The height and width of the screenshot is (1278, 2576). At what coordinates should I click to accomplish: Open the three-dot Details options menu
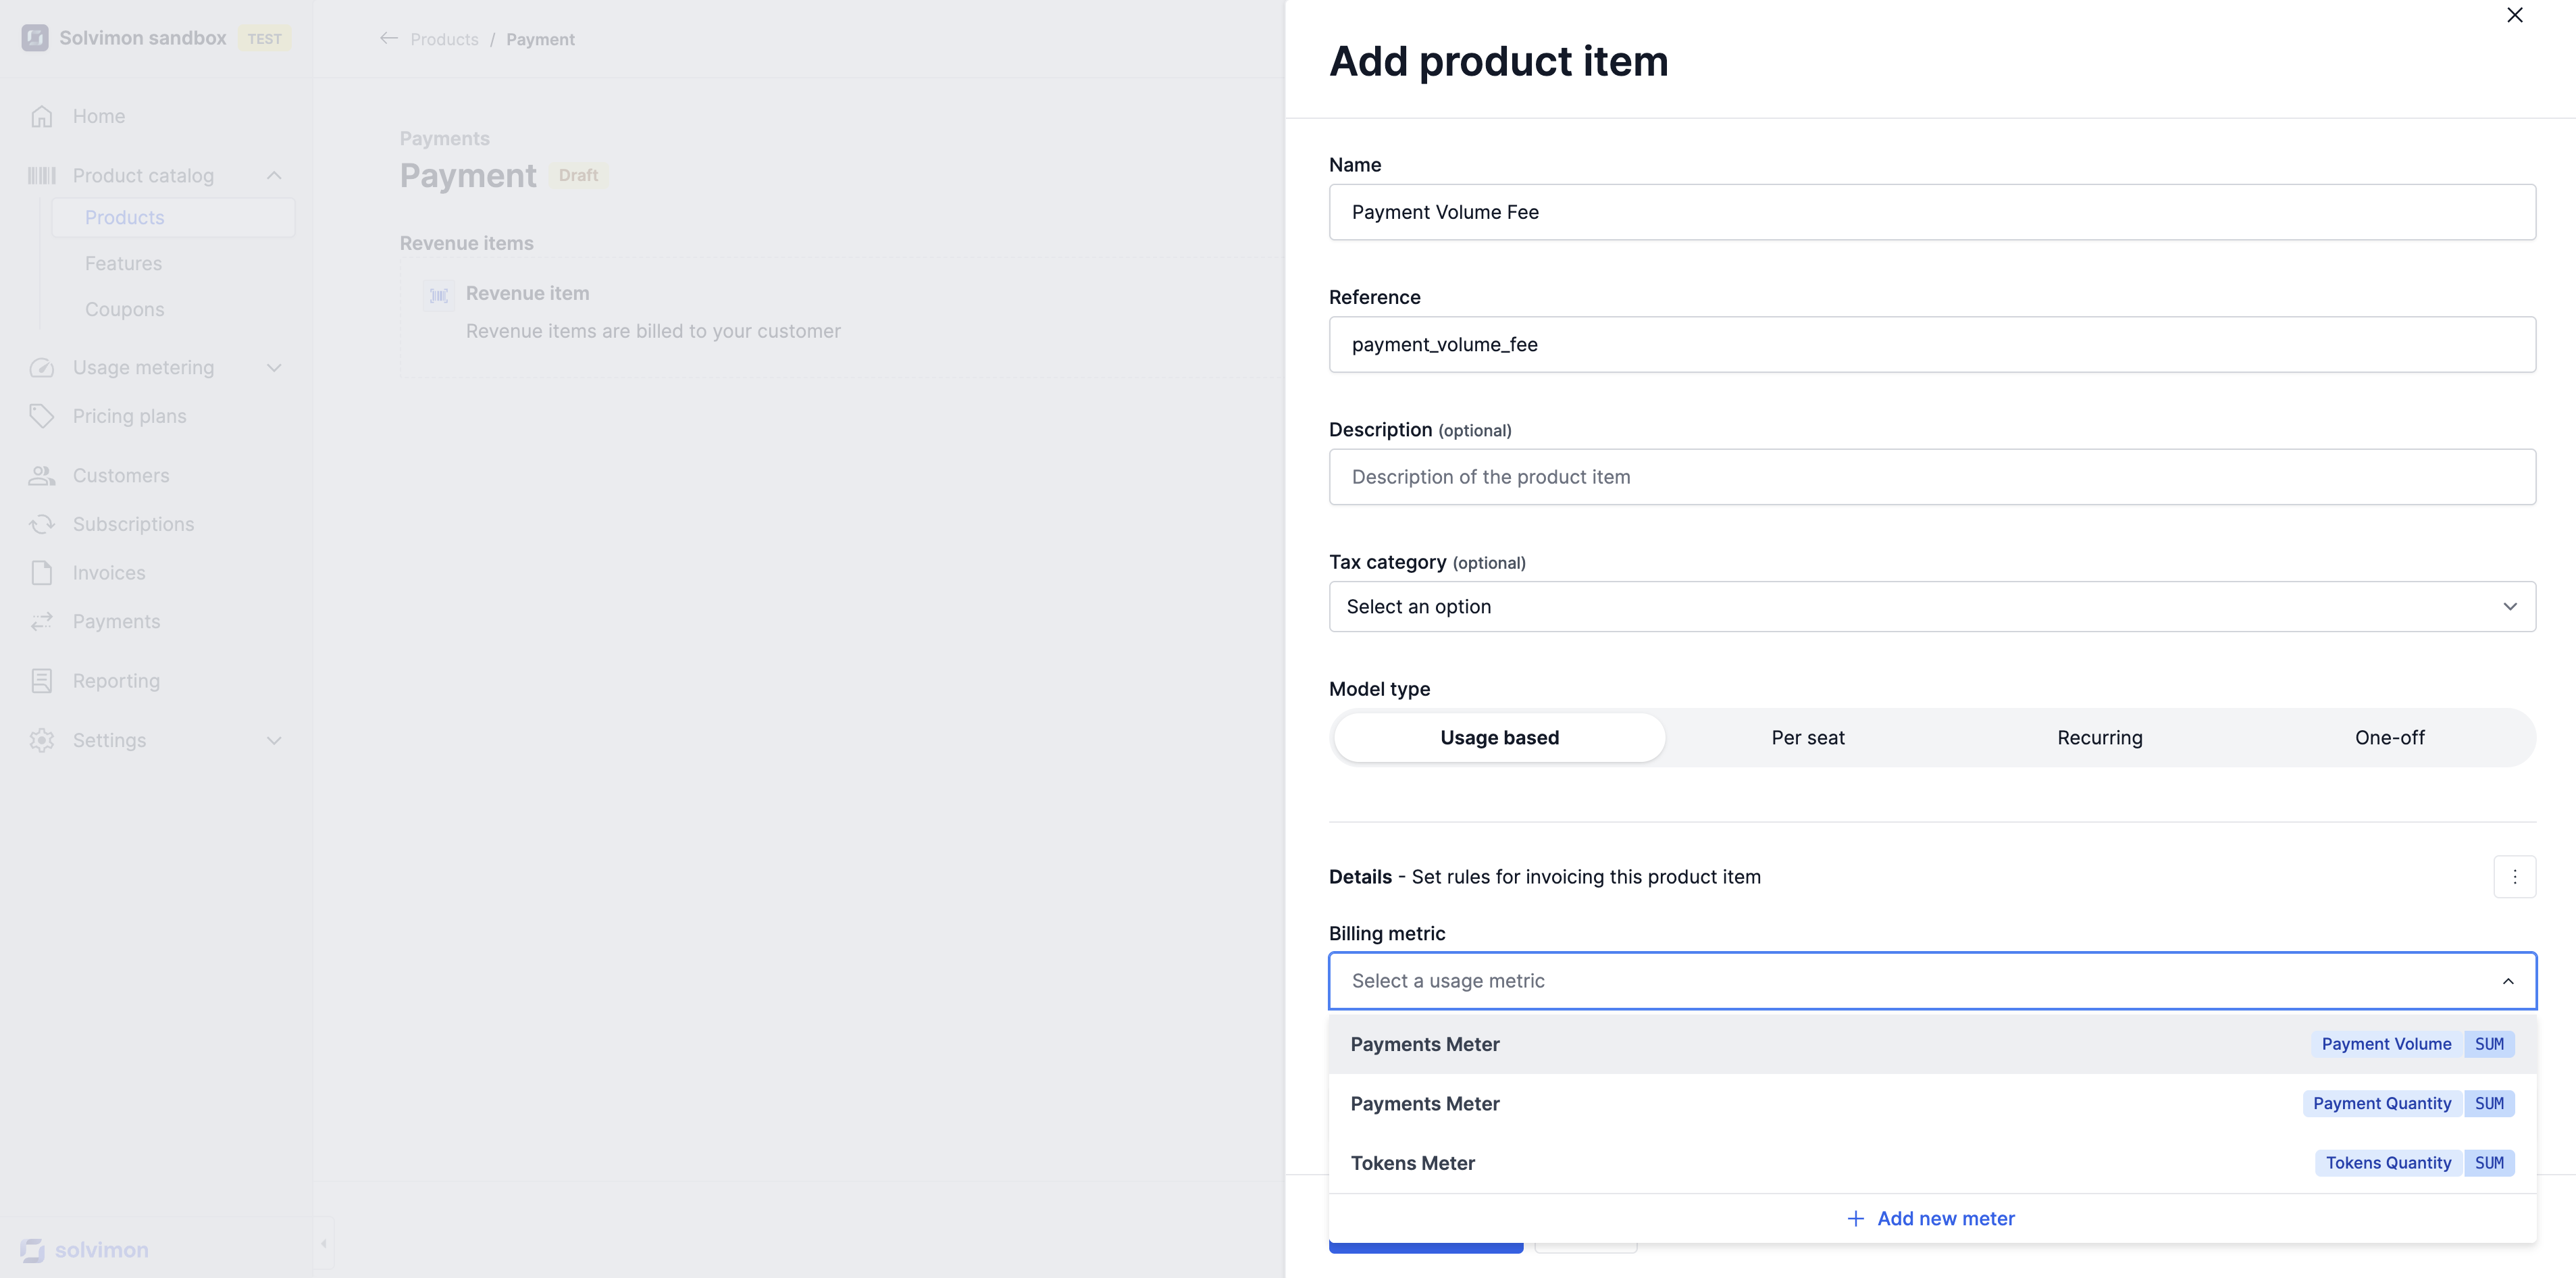click(x=2514, y=877)
